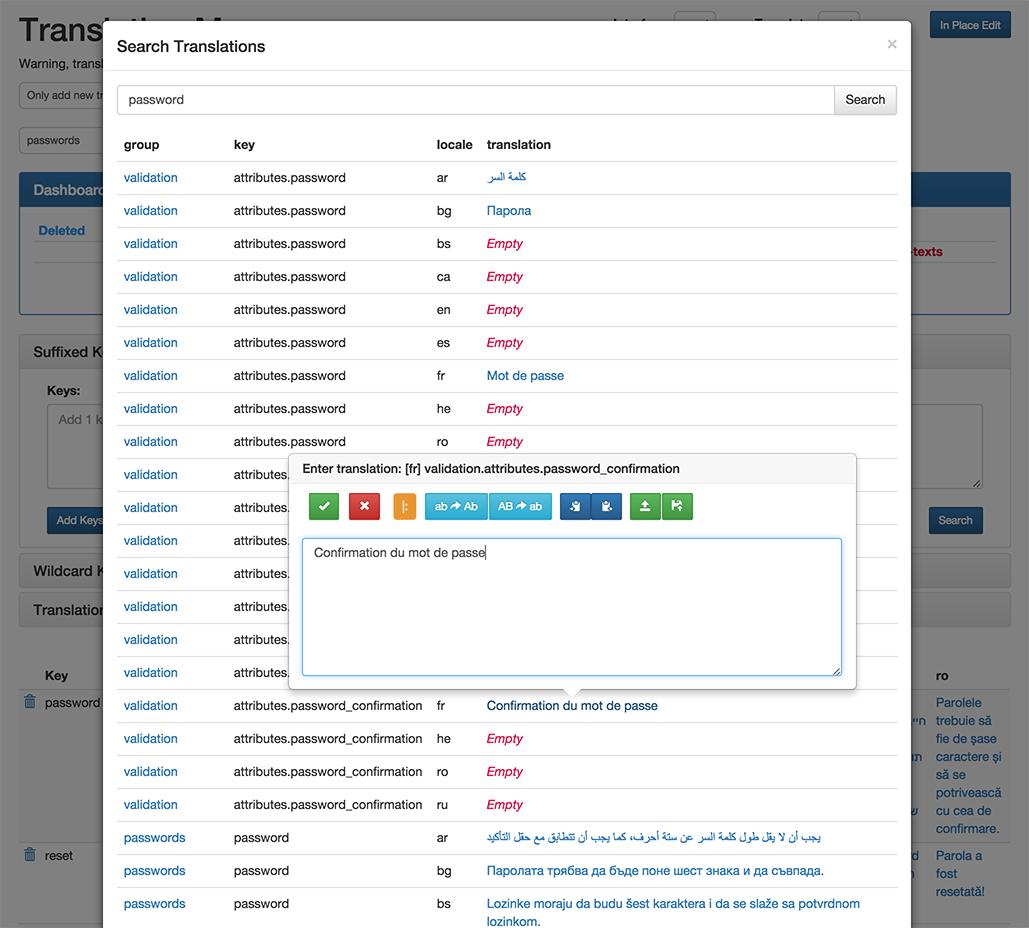The height and width of the screenshot is (928, 1029).
Task: Click the 'Enter translation' popover title
Action: 491,469
